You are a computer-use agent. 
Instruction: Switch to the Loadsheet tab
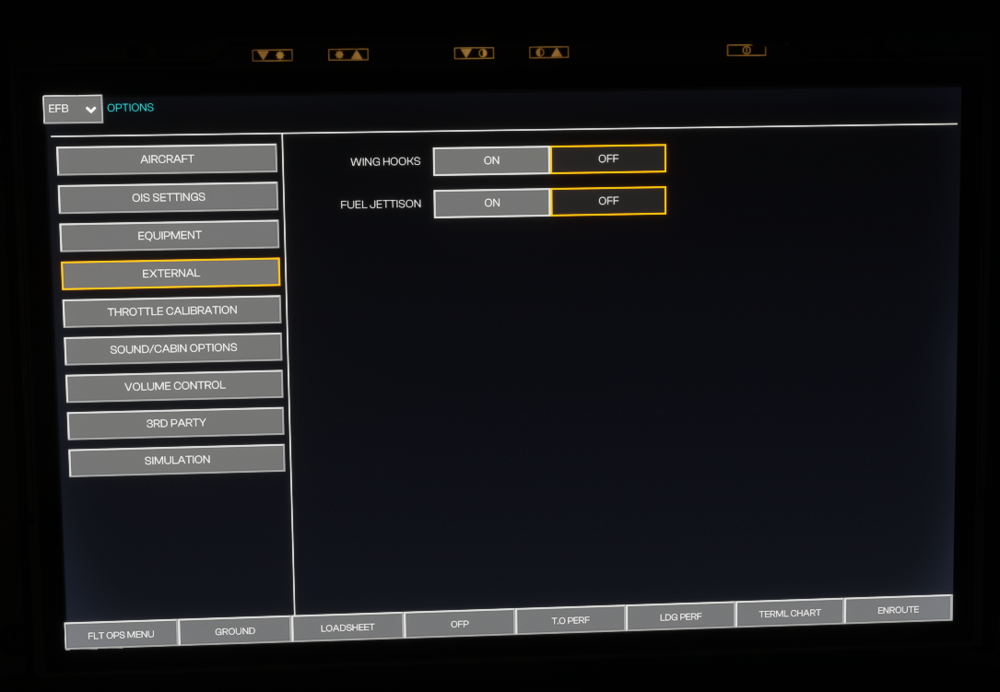[347, 627]
